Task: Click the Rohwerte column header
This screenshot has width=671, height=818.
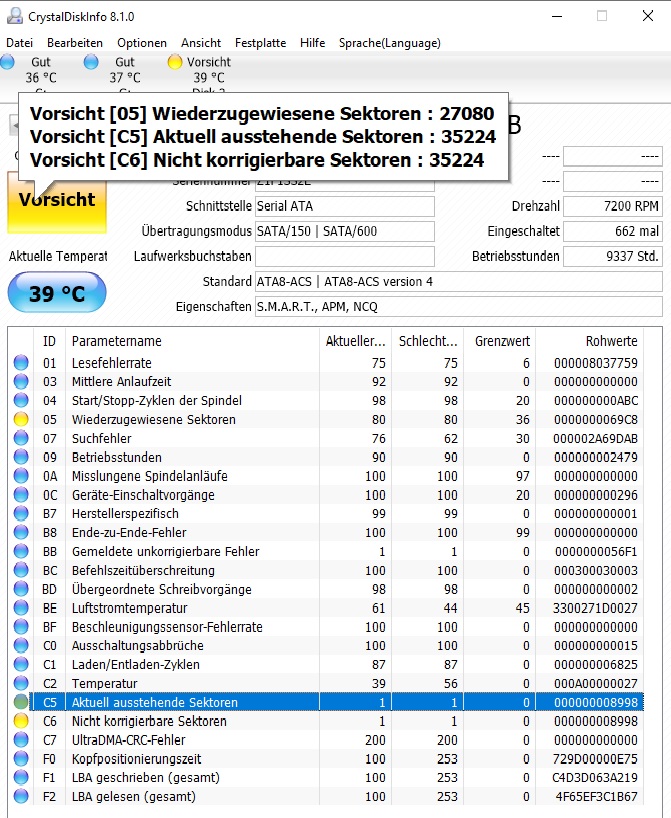Action: pos(590,341)
